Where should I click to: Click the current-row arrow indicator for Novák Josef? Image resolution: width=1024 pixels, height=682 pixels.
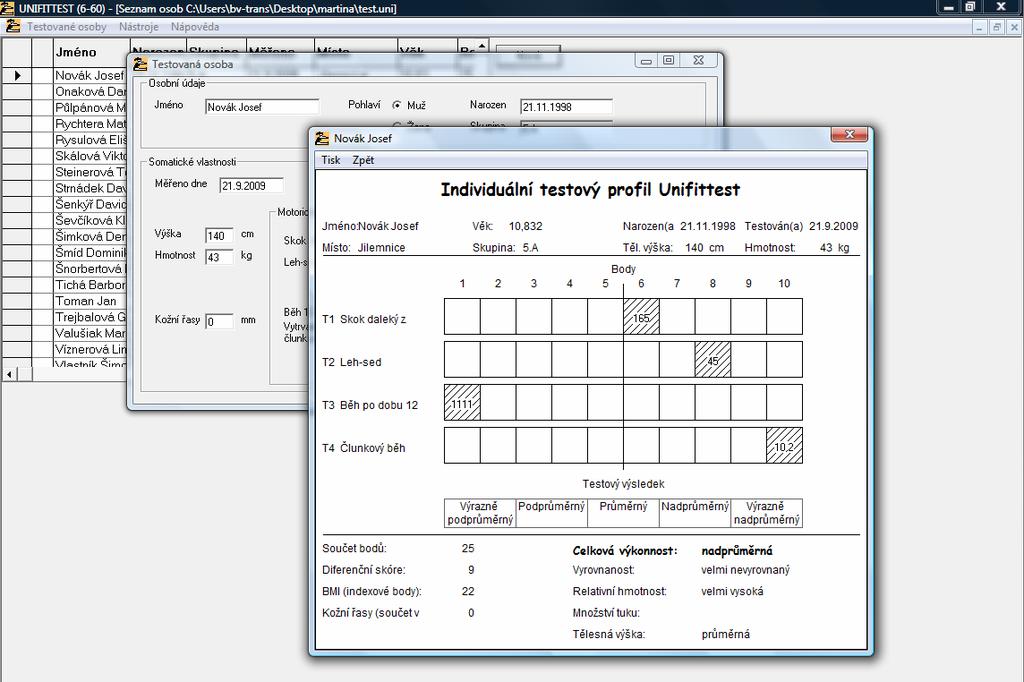point(17,75)
